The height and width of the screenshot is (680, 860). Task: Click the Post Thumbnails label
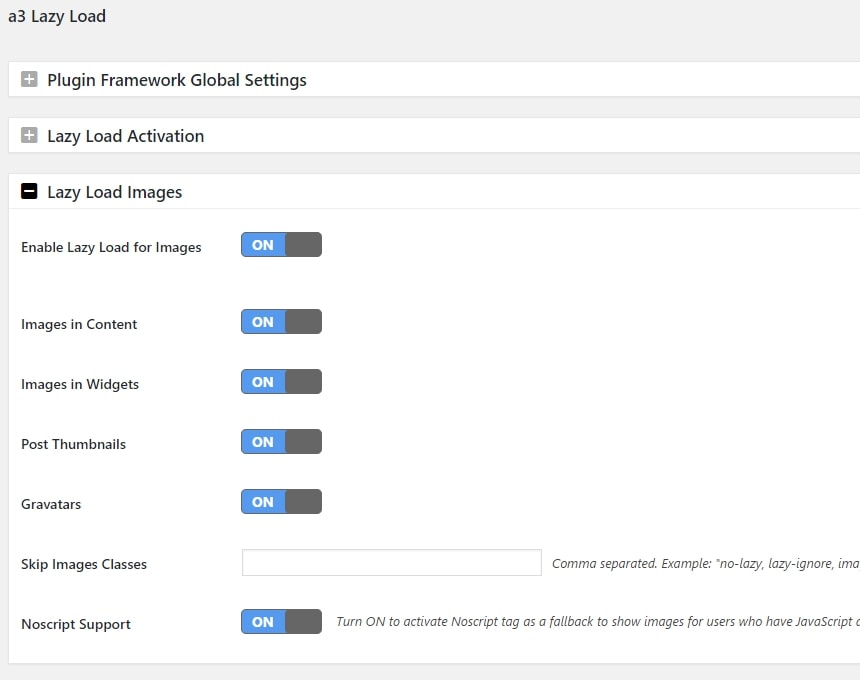coord(73,444)
